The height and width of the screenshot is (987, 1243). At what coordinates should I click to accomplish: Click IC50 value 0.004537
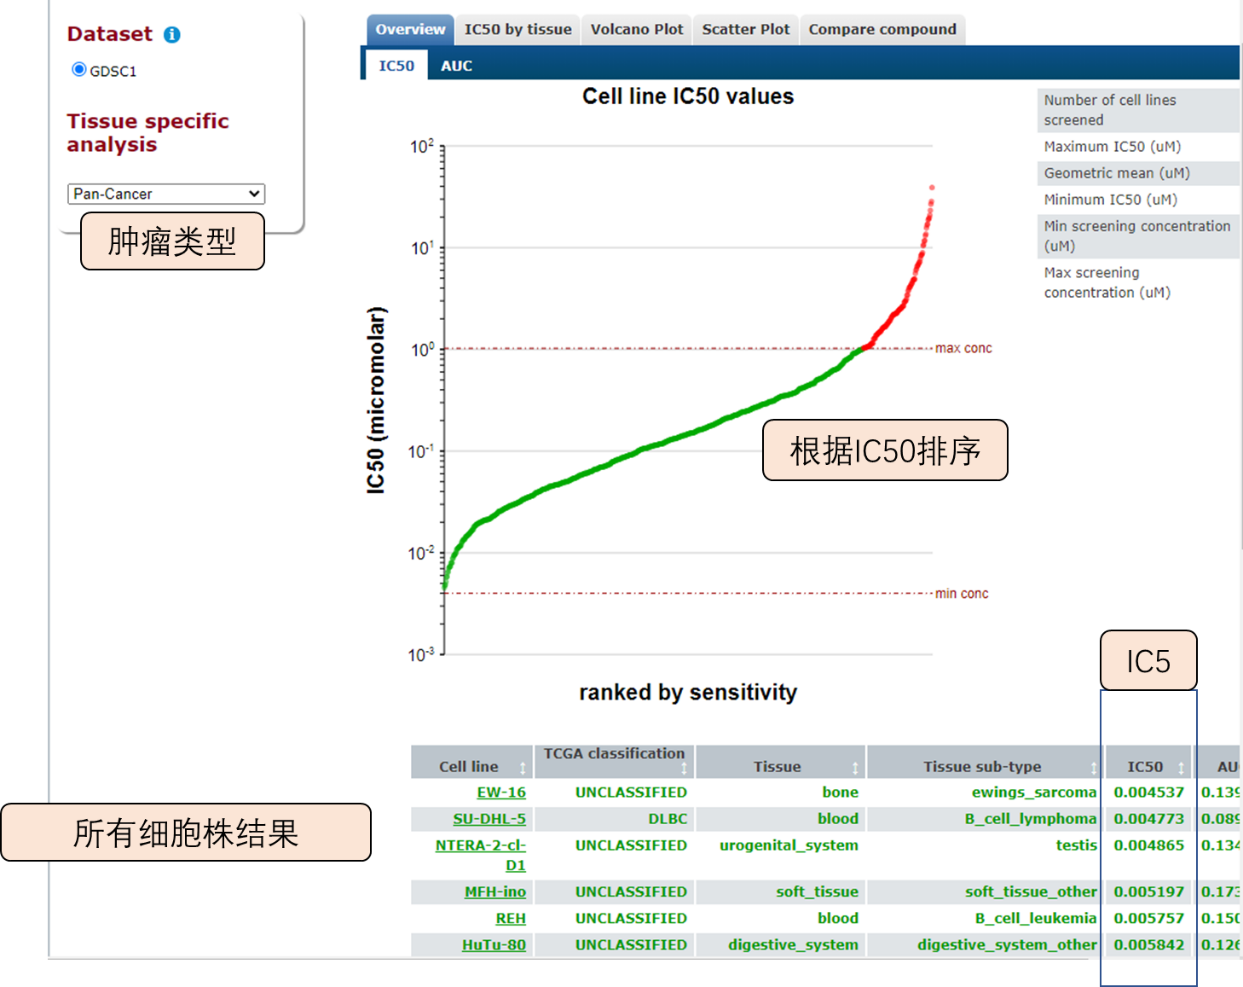tap(1148, 792)
